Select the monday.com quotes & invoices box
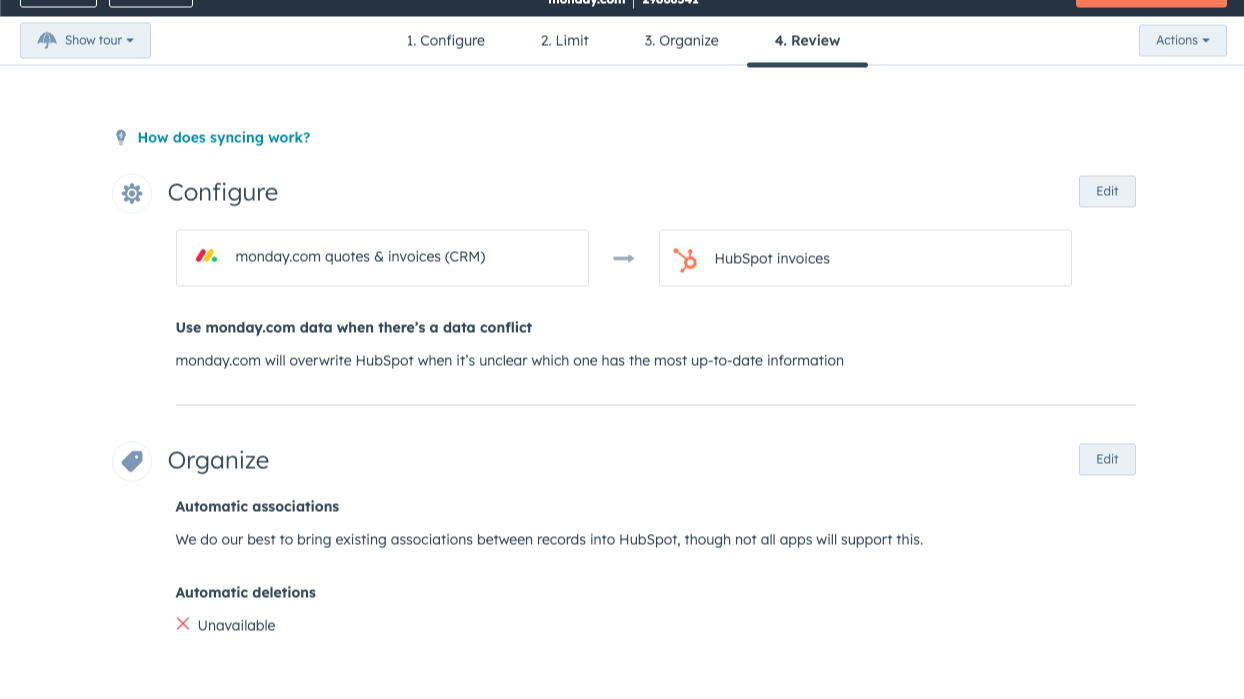The image size is (1244, 699). (382, 258)
